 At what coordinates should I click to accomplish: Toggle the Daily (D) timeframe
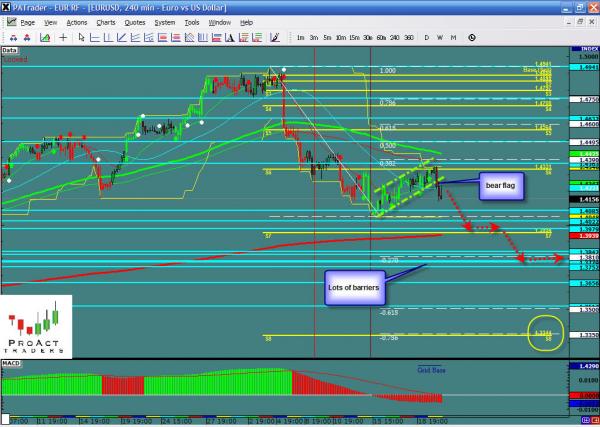coord(427,37)
